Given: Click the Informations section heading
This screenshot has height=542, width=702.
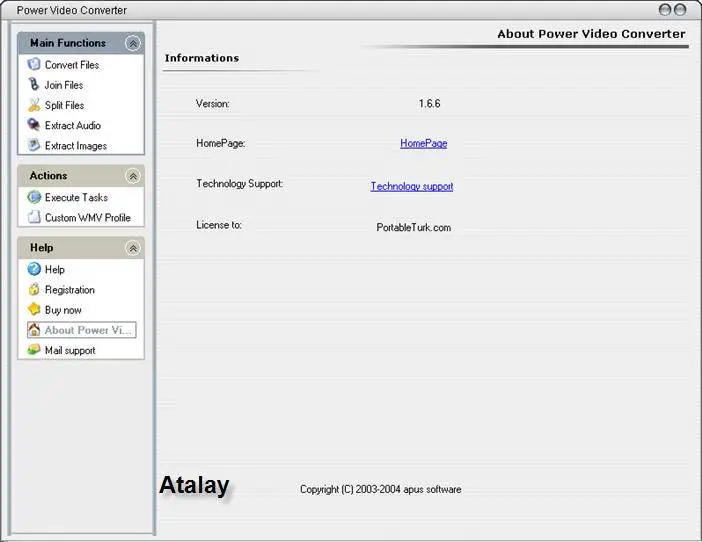Looking at the screenshot, I should pyautogui.click(x=202, y=58).
